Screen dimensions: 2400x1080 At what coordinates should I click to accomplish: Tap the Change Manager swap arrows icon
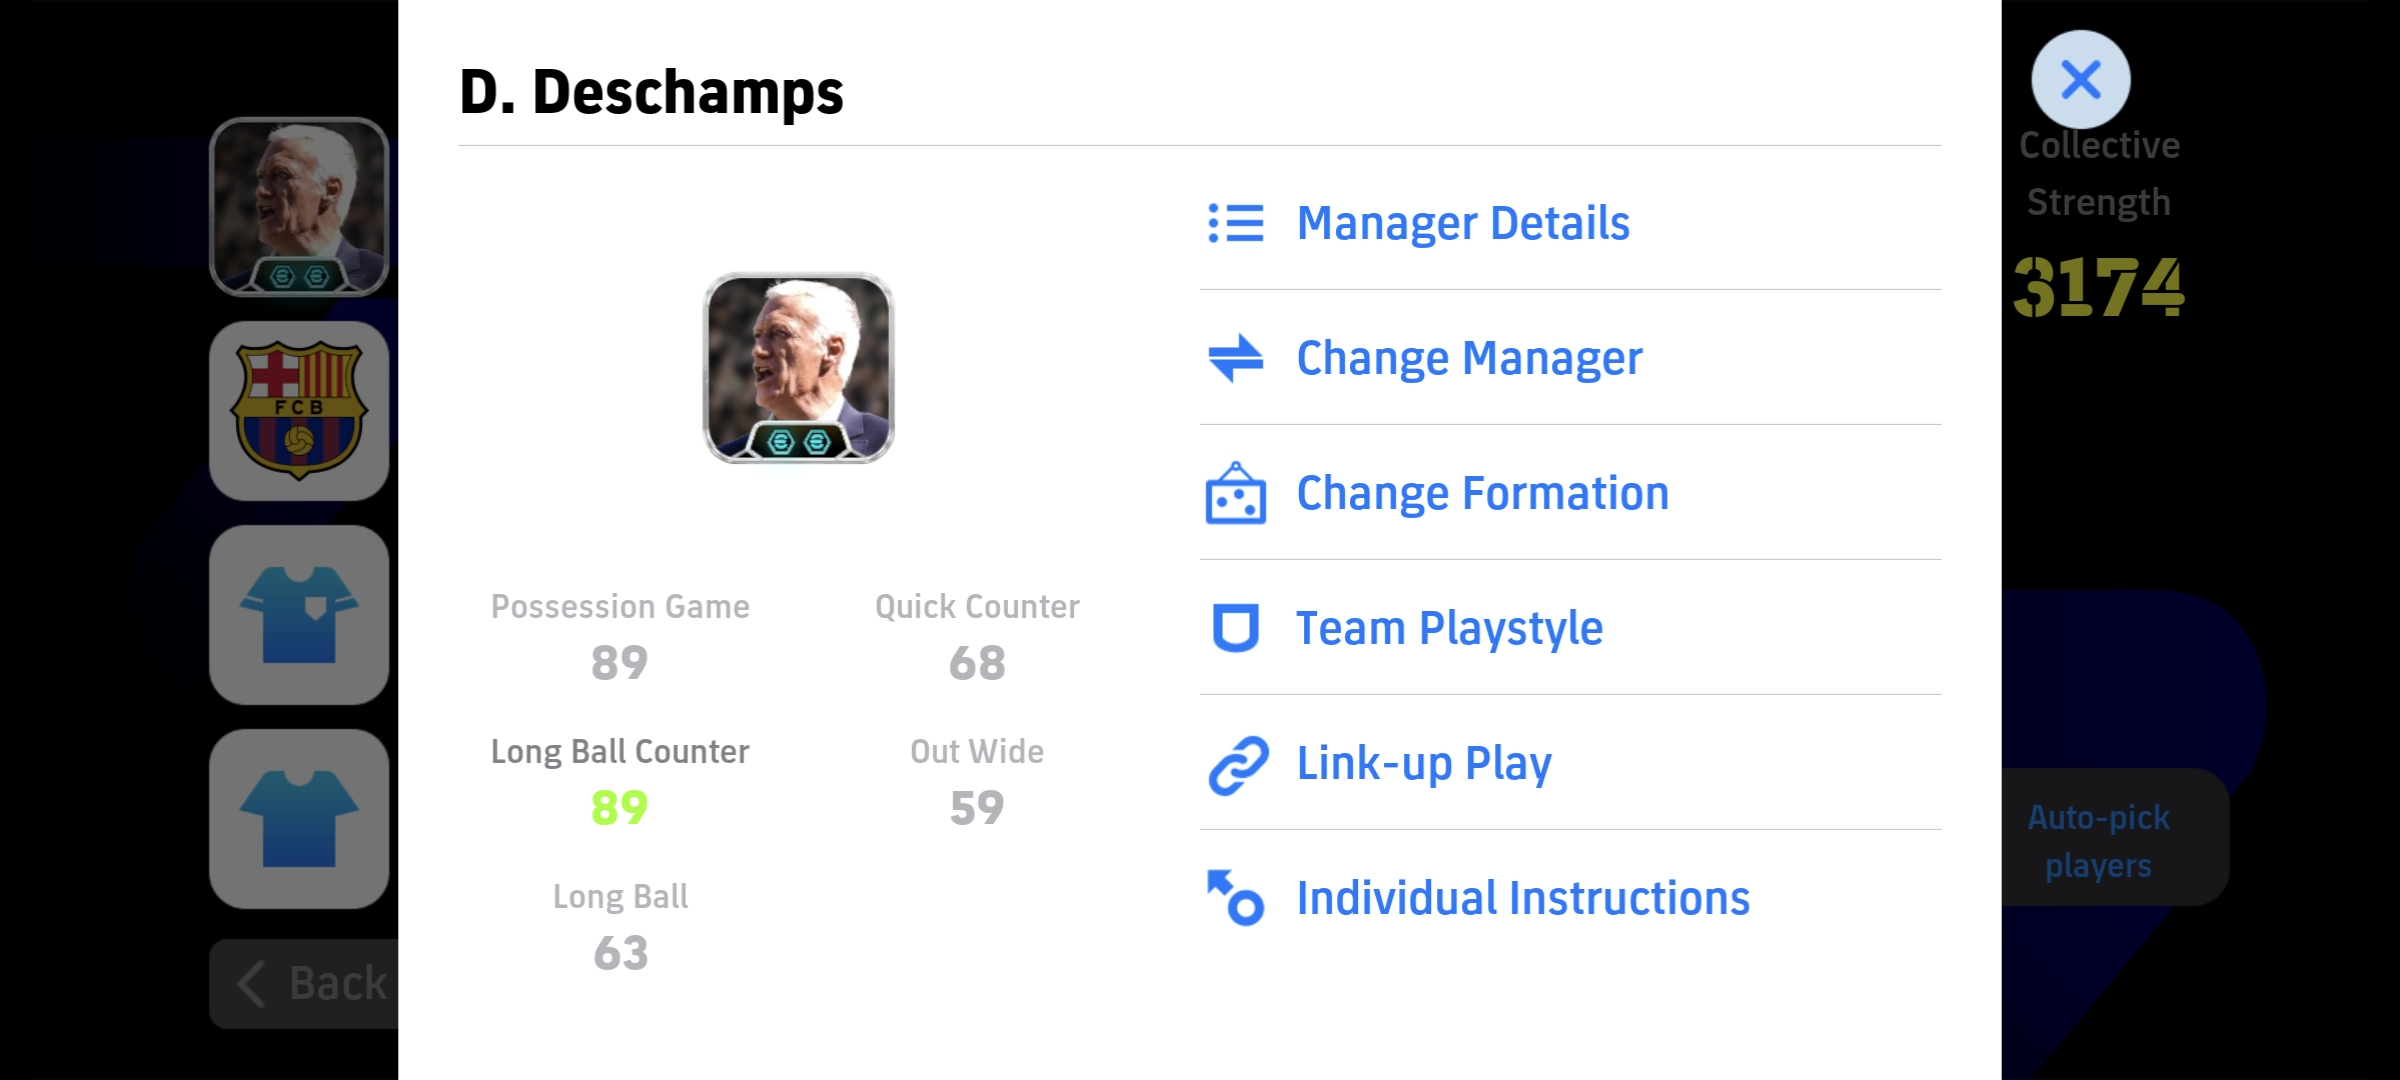pyautogui.click(x=1236, y=358)
